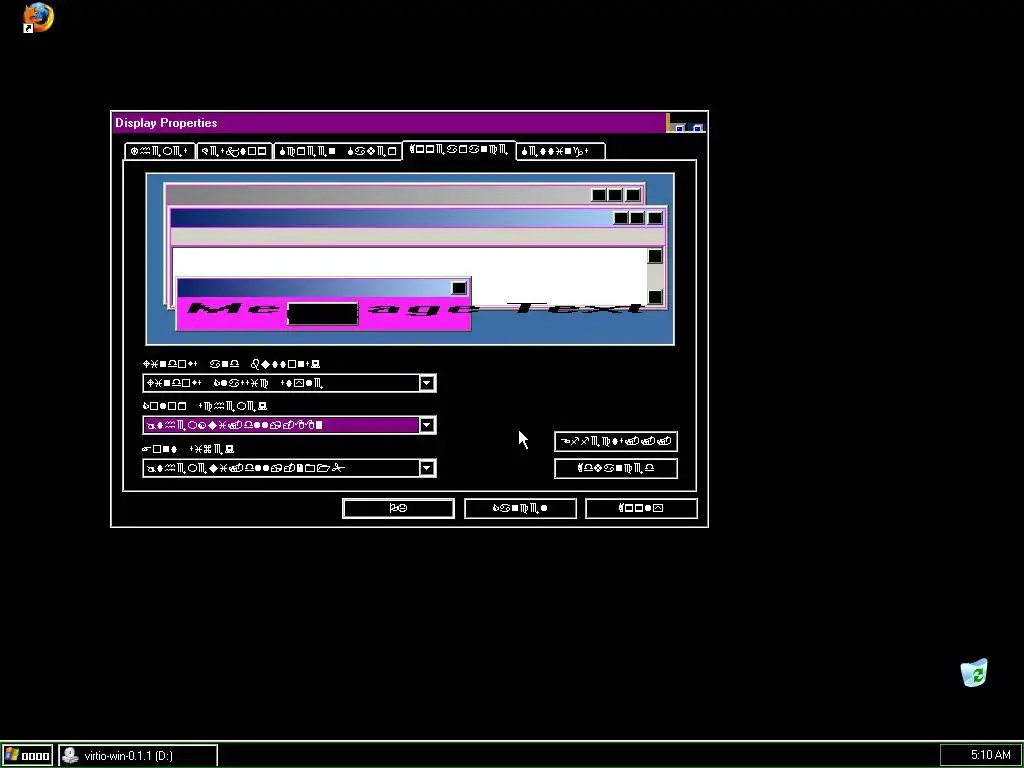Click the arrow of the Windows and buttons dropdown

(427, 383)
